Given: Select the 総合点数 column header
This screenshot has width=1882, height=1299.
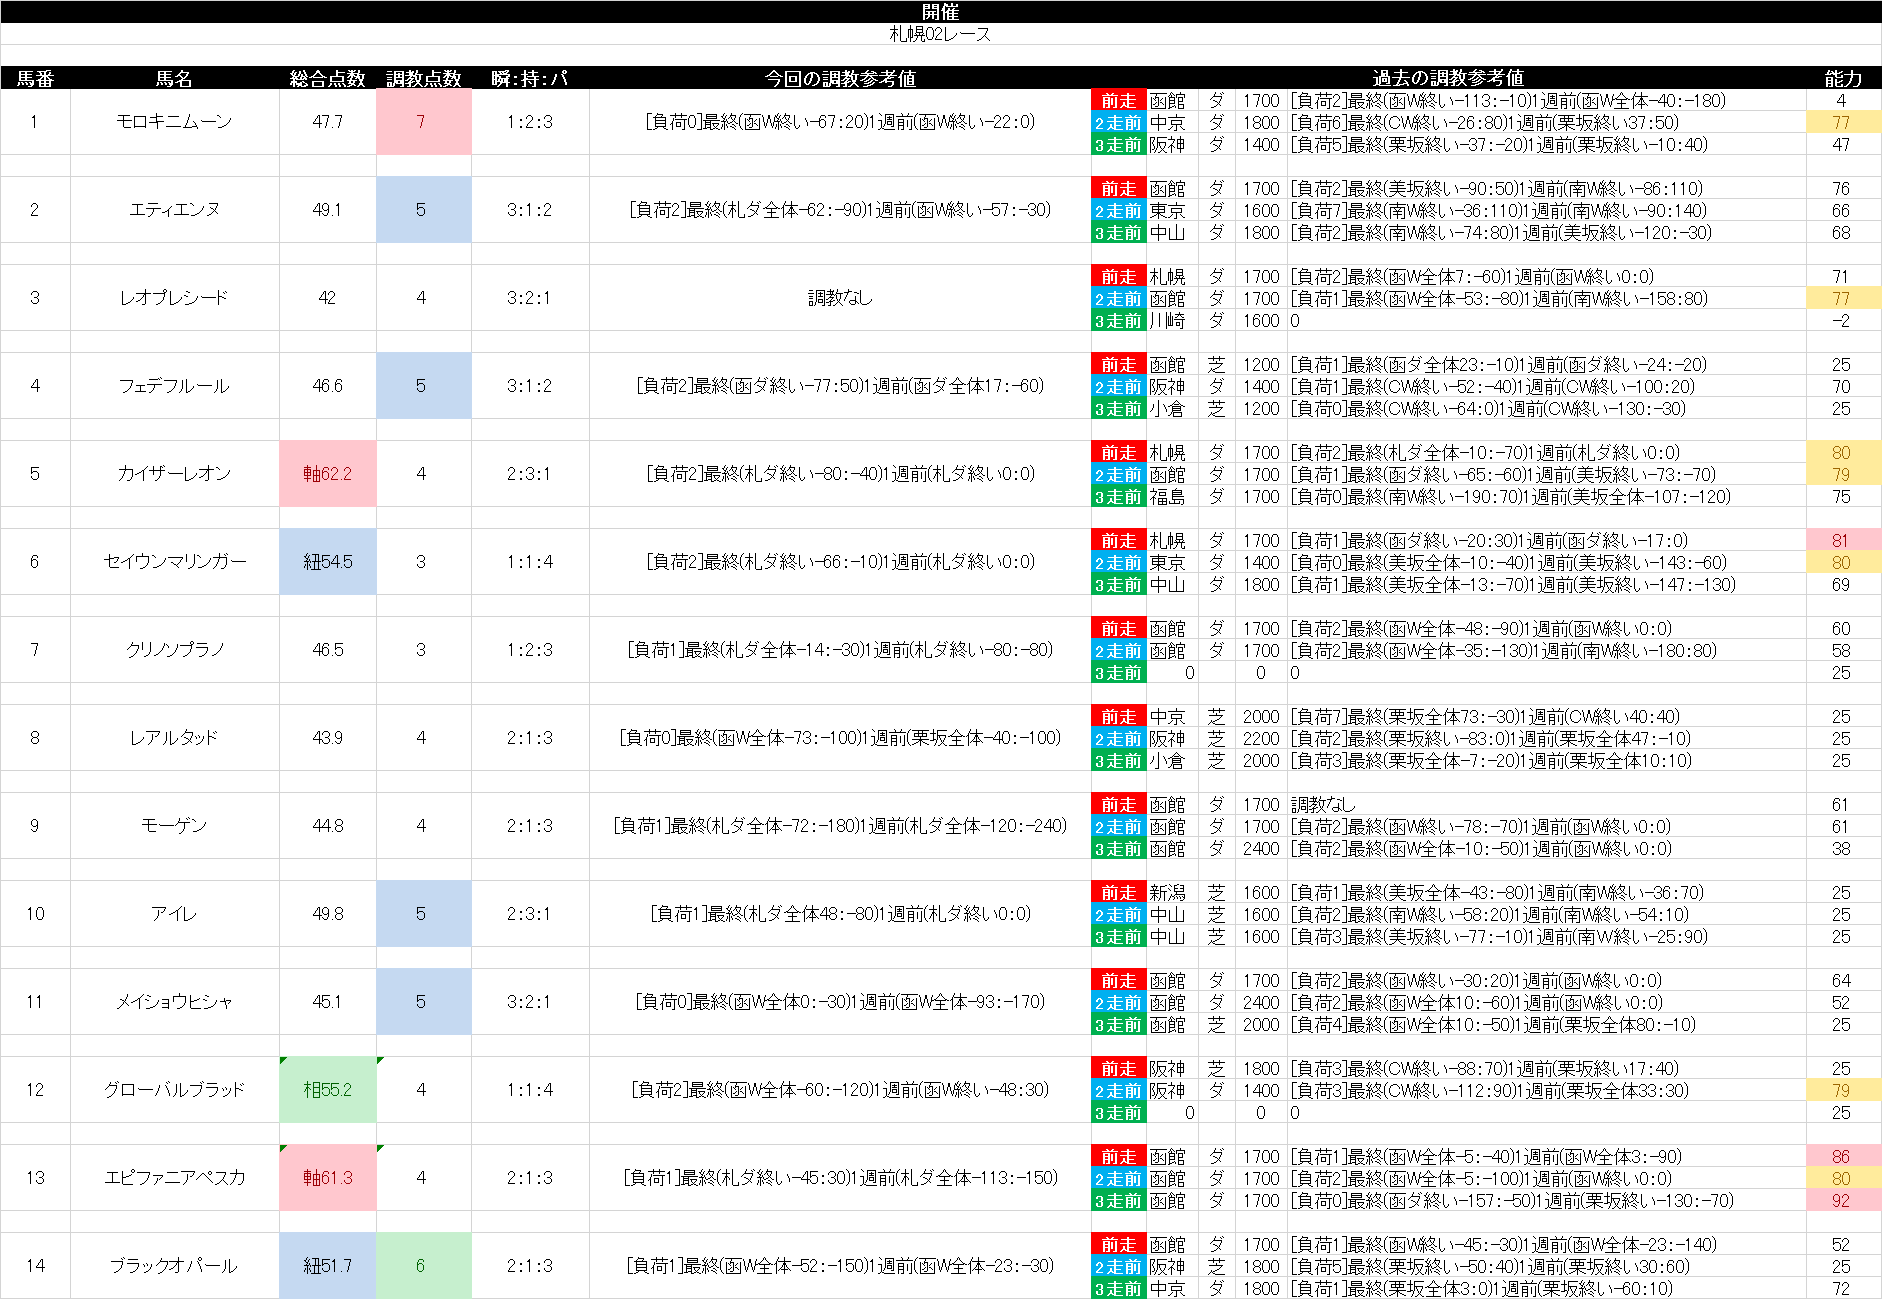Looking at the screenshot, I should 327,78.
